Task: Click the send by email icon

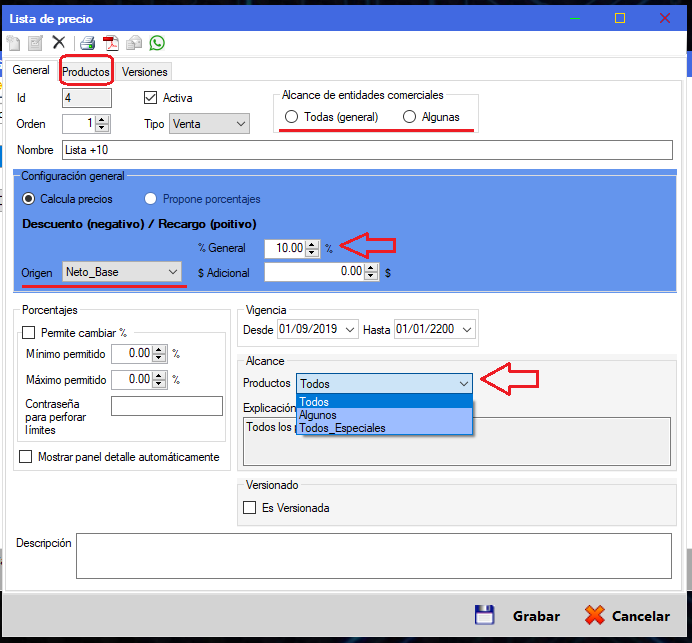Action: [134, 43]
